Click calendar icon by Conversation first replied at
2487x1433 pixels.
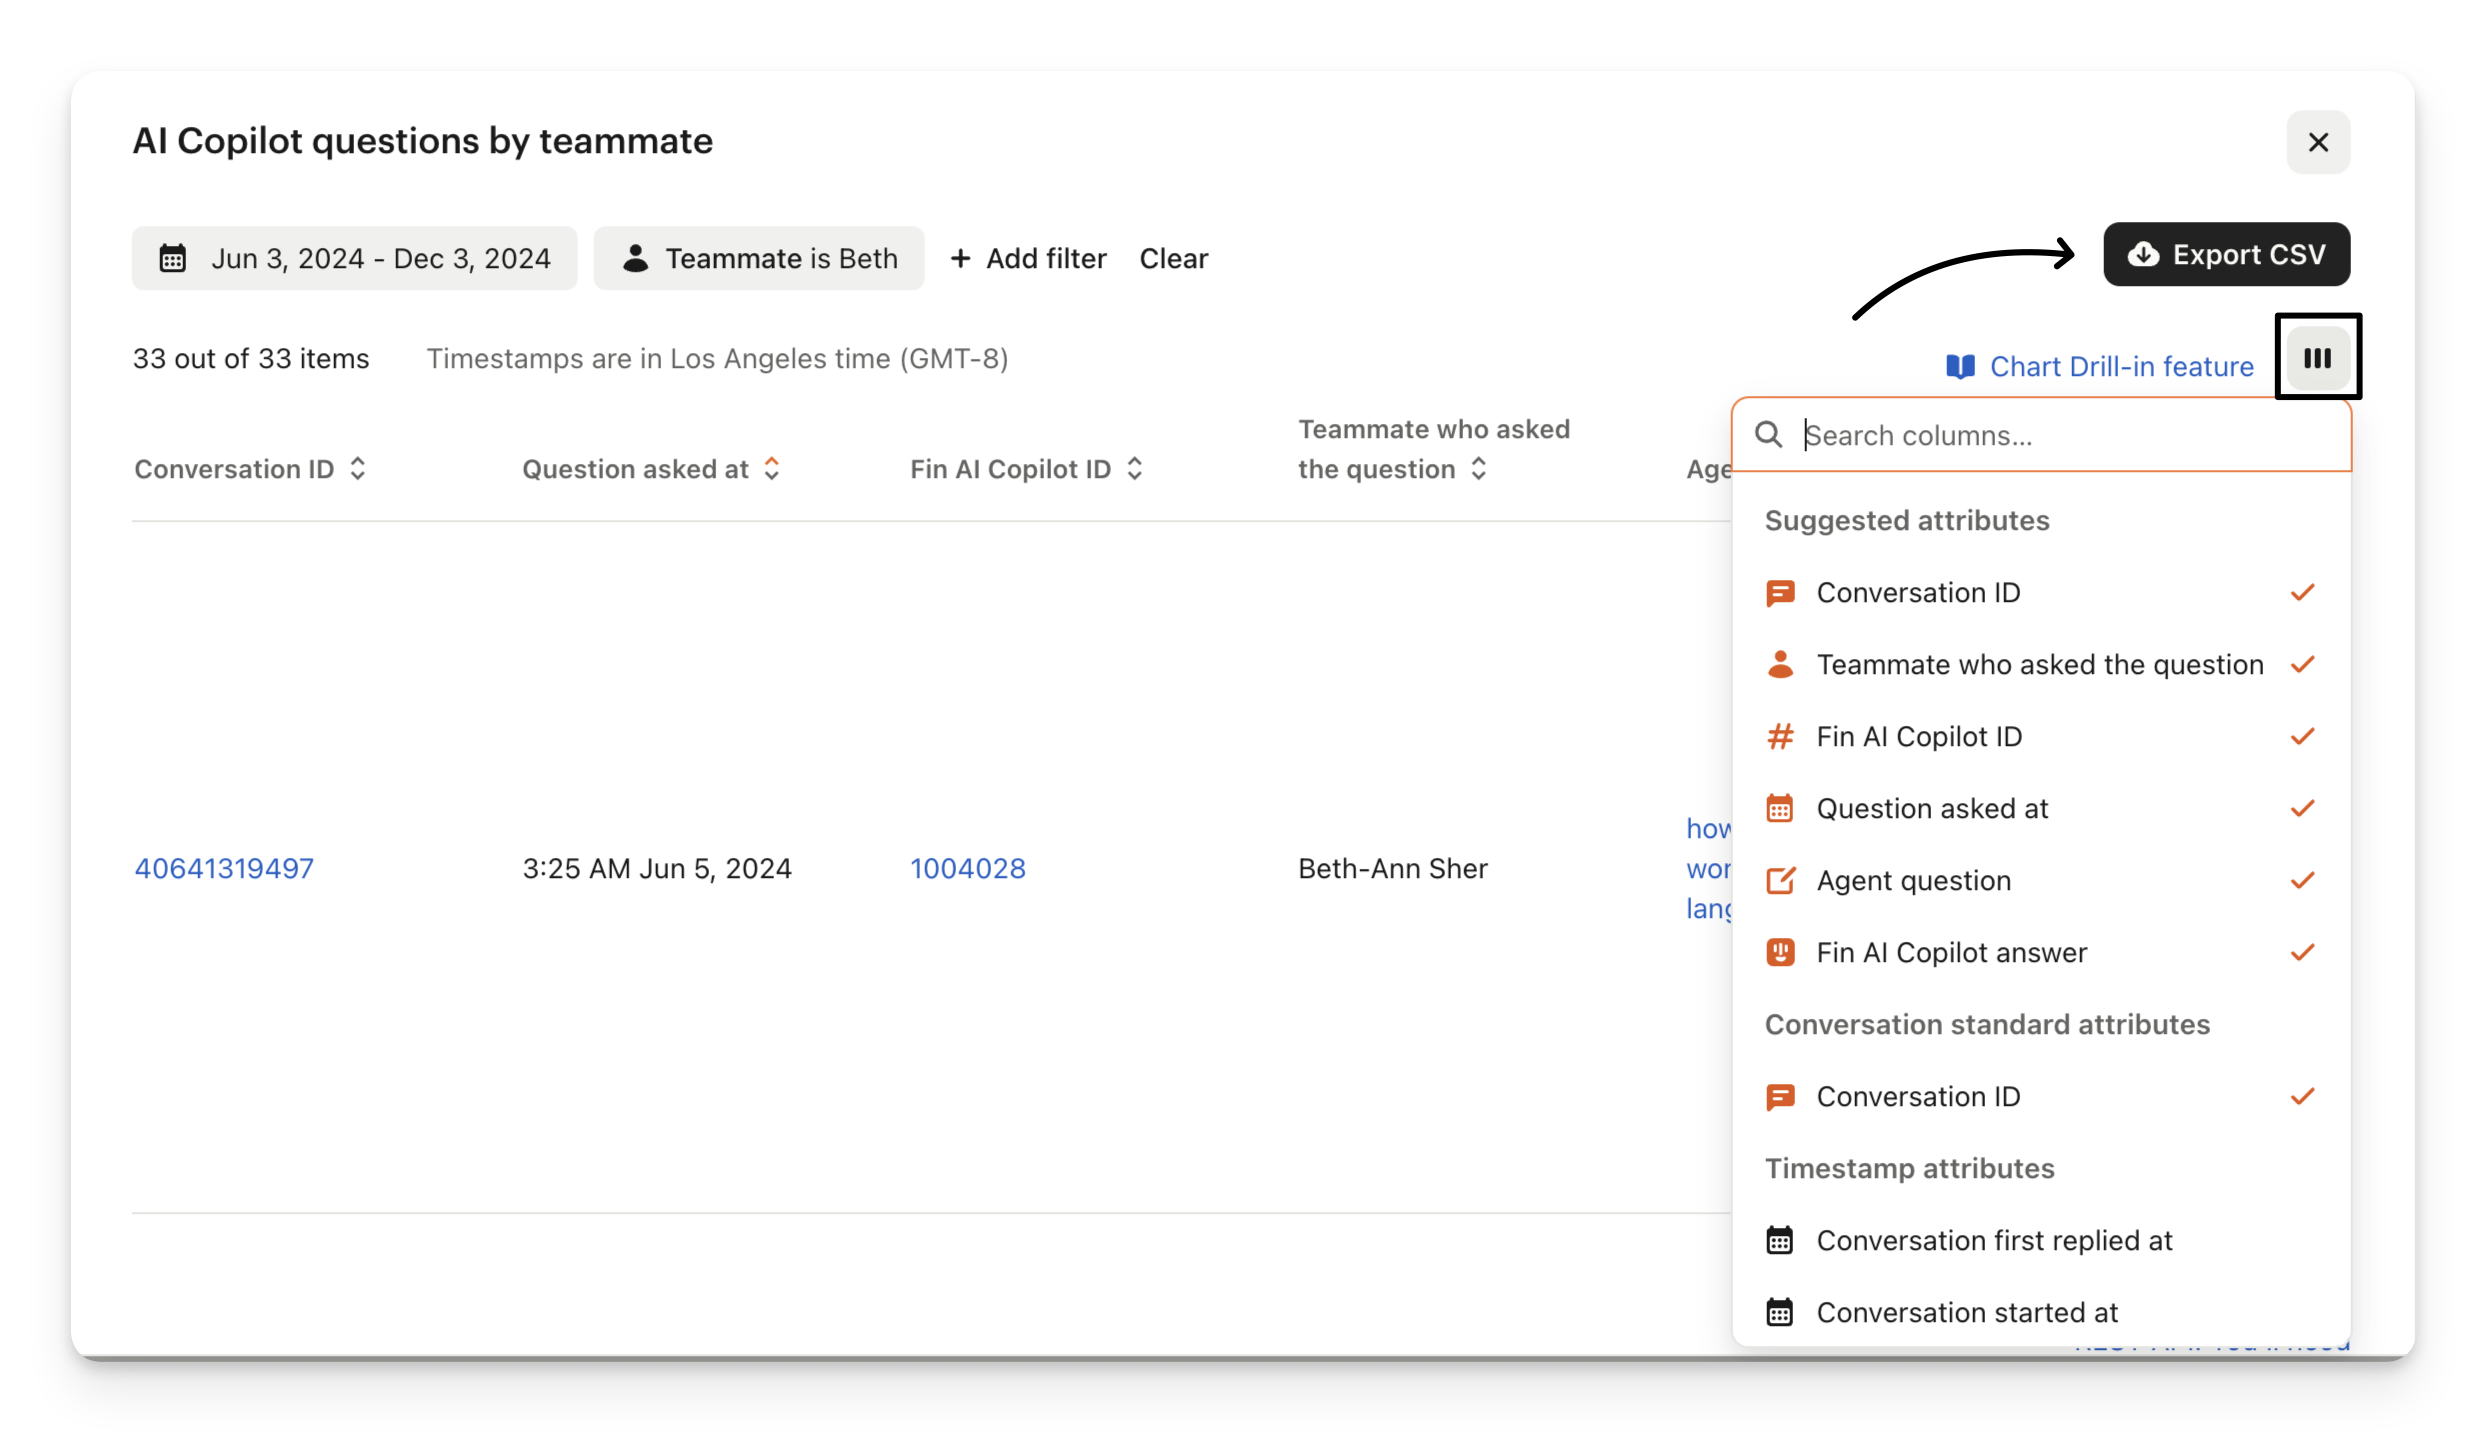(x=1780, y=1241)
